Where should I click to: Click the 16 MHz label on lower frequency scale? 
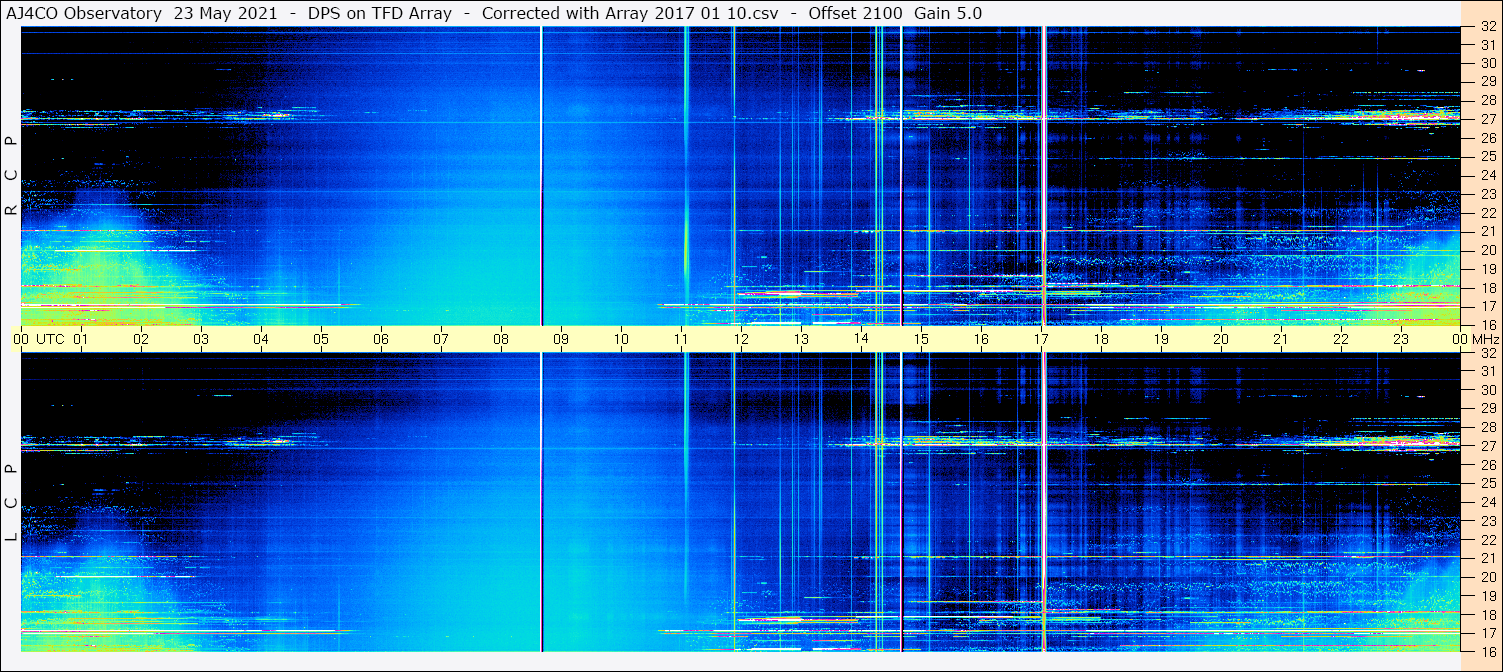pyautogui.click(x=1488, y=651)
